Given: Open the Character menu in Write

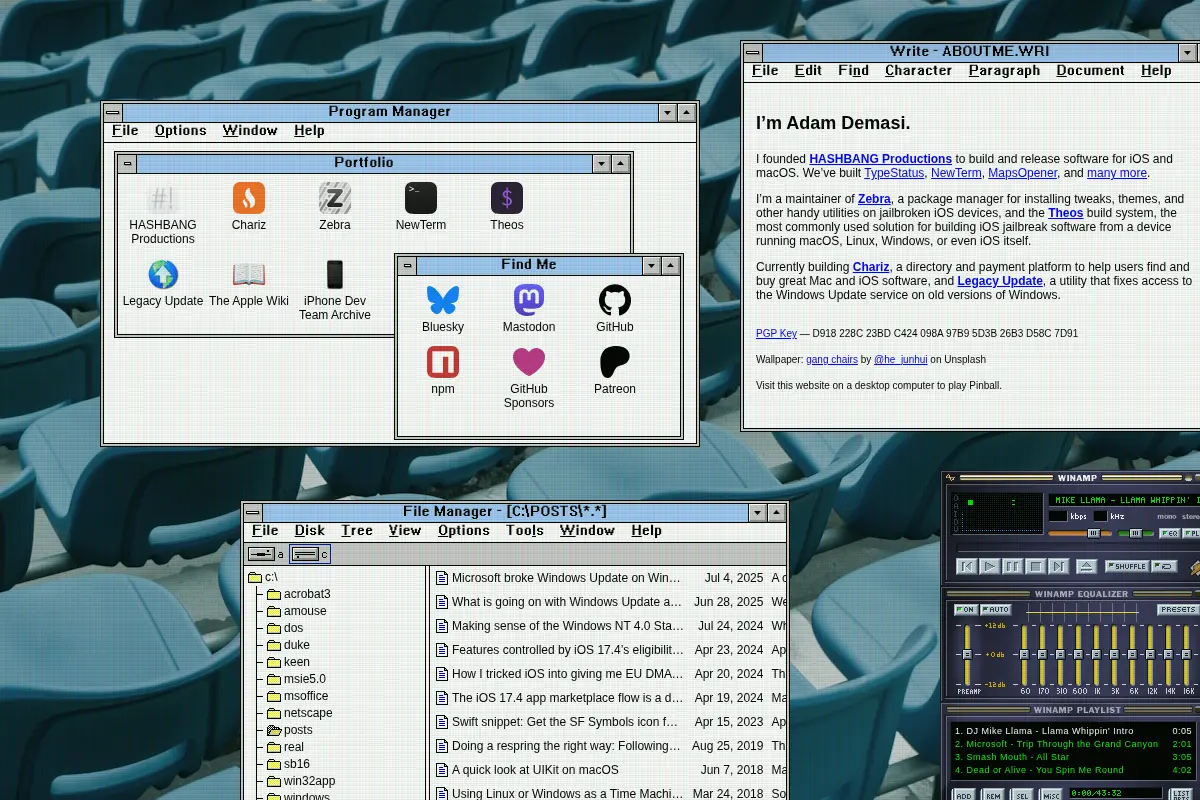Looking at the screenshot, I should click(x=918, y=71).
